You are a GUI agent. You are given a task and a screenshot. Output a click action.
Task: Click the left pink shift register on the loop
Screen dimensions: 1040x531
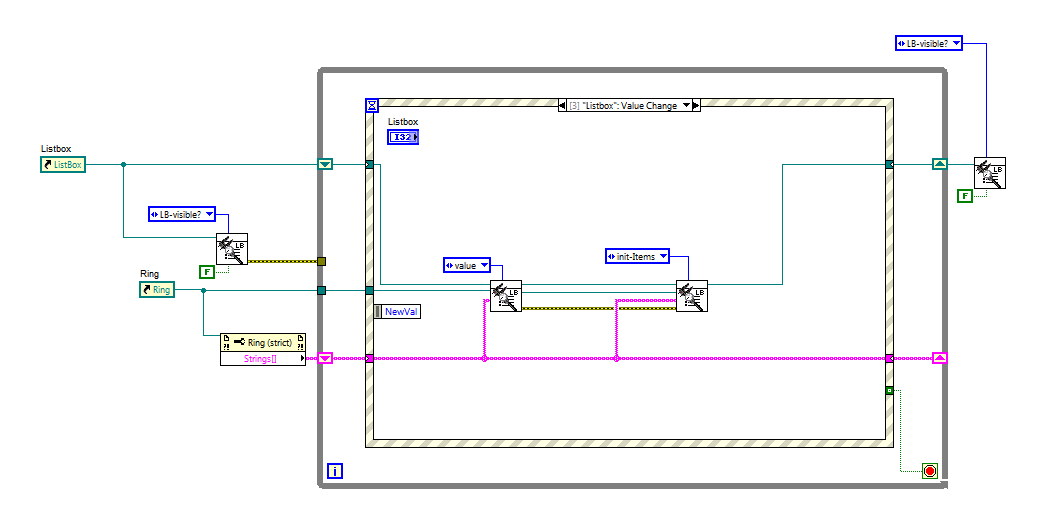tap(325, 359)
